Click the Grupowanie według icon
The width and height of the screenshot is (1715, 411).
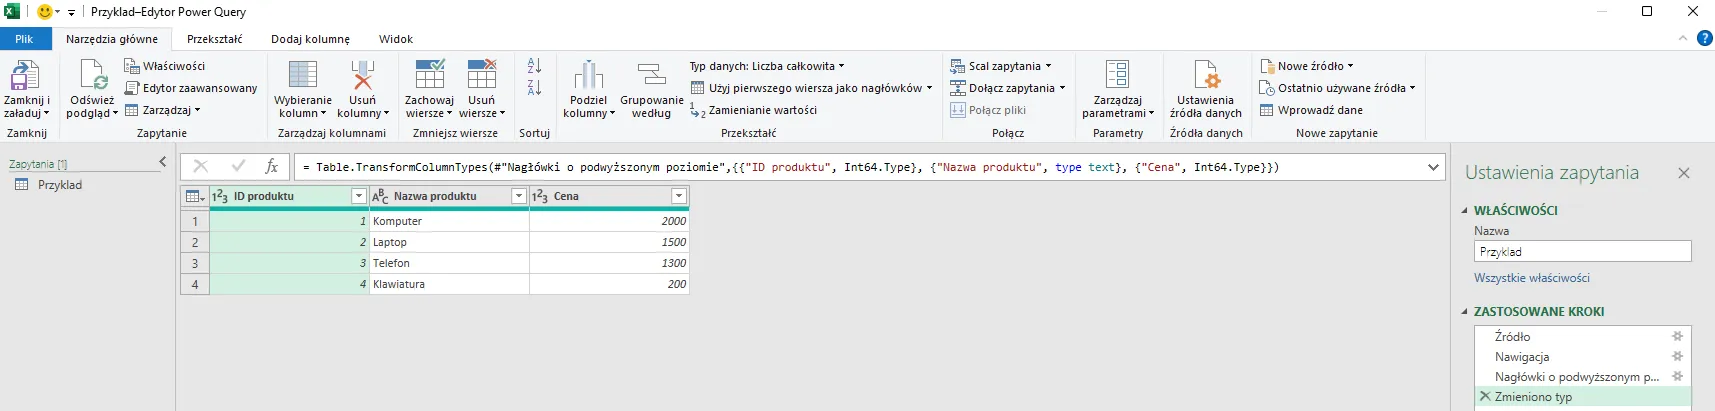click(x=651, y=76)
